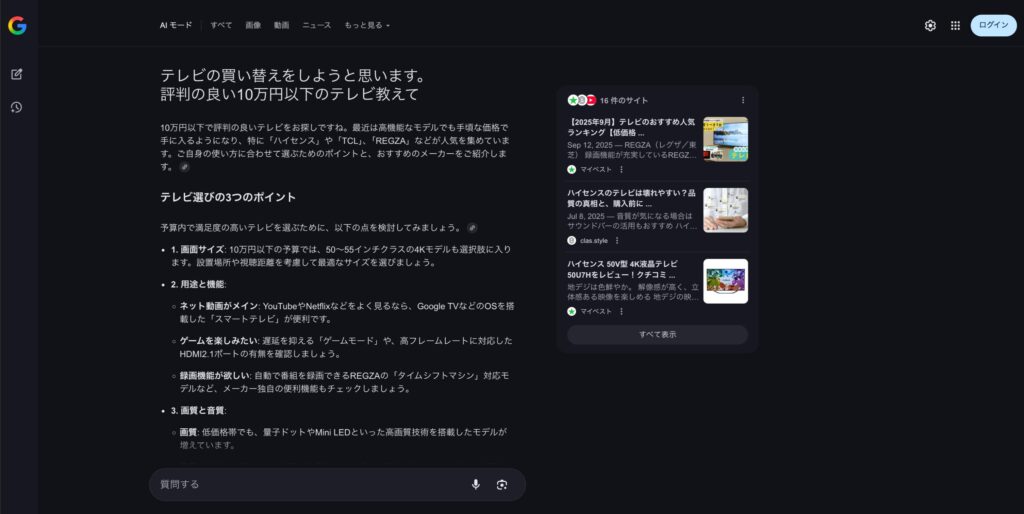Open the settings gear icon
The width and height of the screenshot is (1024, 514).
pos(930,25)
